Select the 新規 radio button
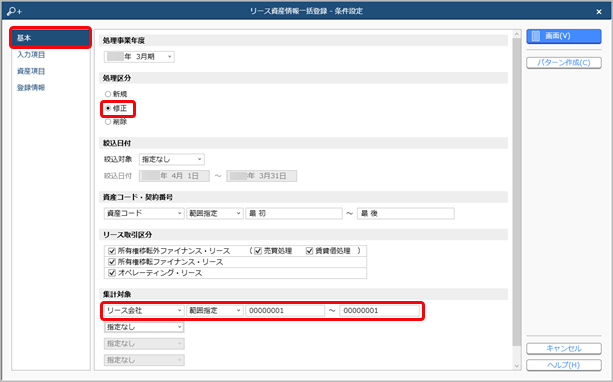Screen dimensions: 613x382 coord(108,94)
